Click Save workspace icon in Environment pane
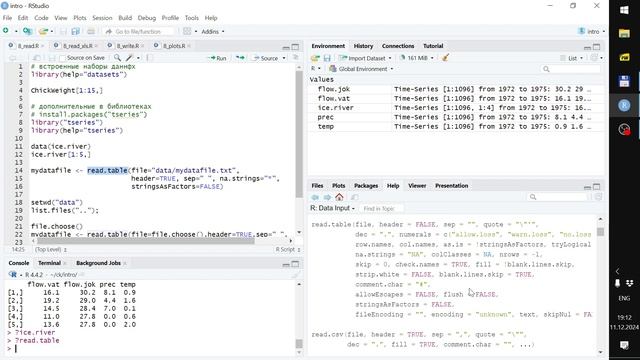The width and height of the screenshot is (640, 360). [327, 58]
